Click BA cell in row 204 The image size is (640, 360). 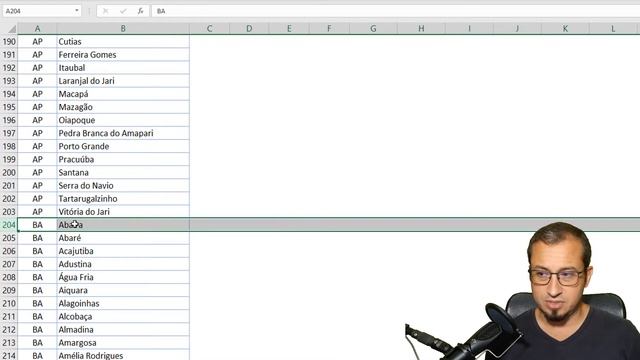point(37,225)
